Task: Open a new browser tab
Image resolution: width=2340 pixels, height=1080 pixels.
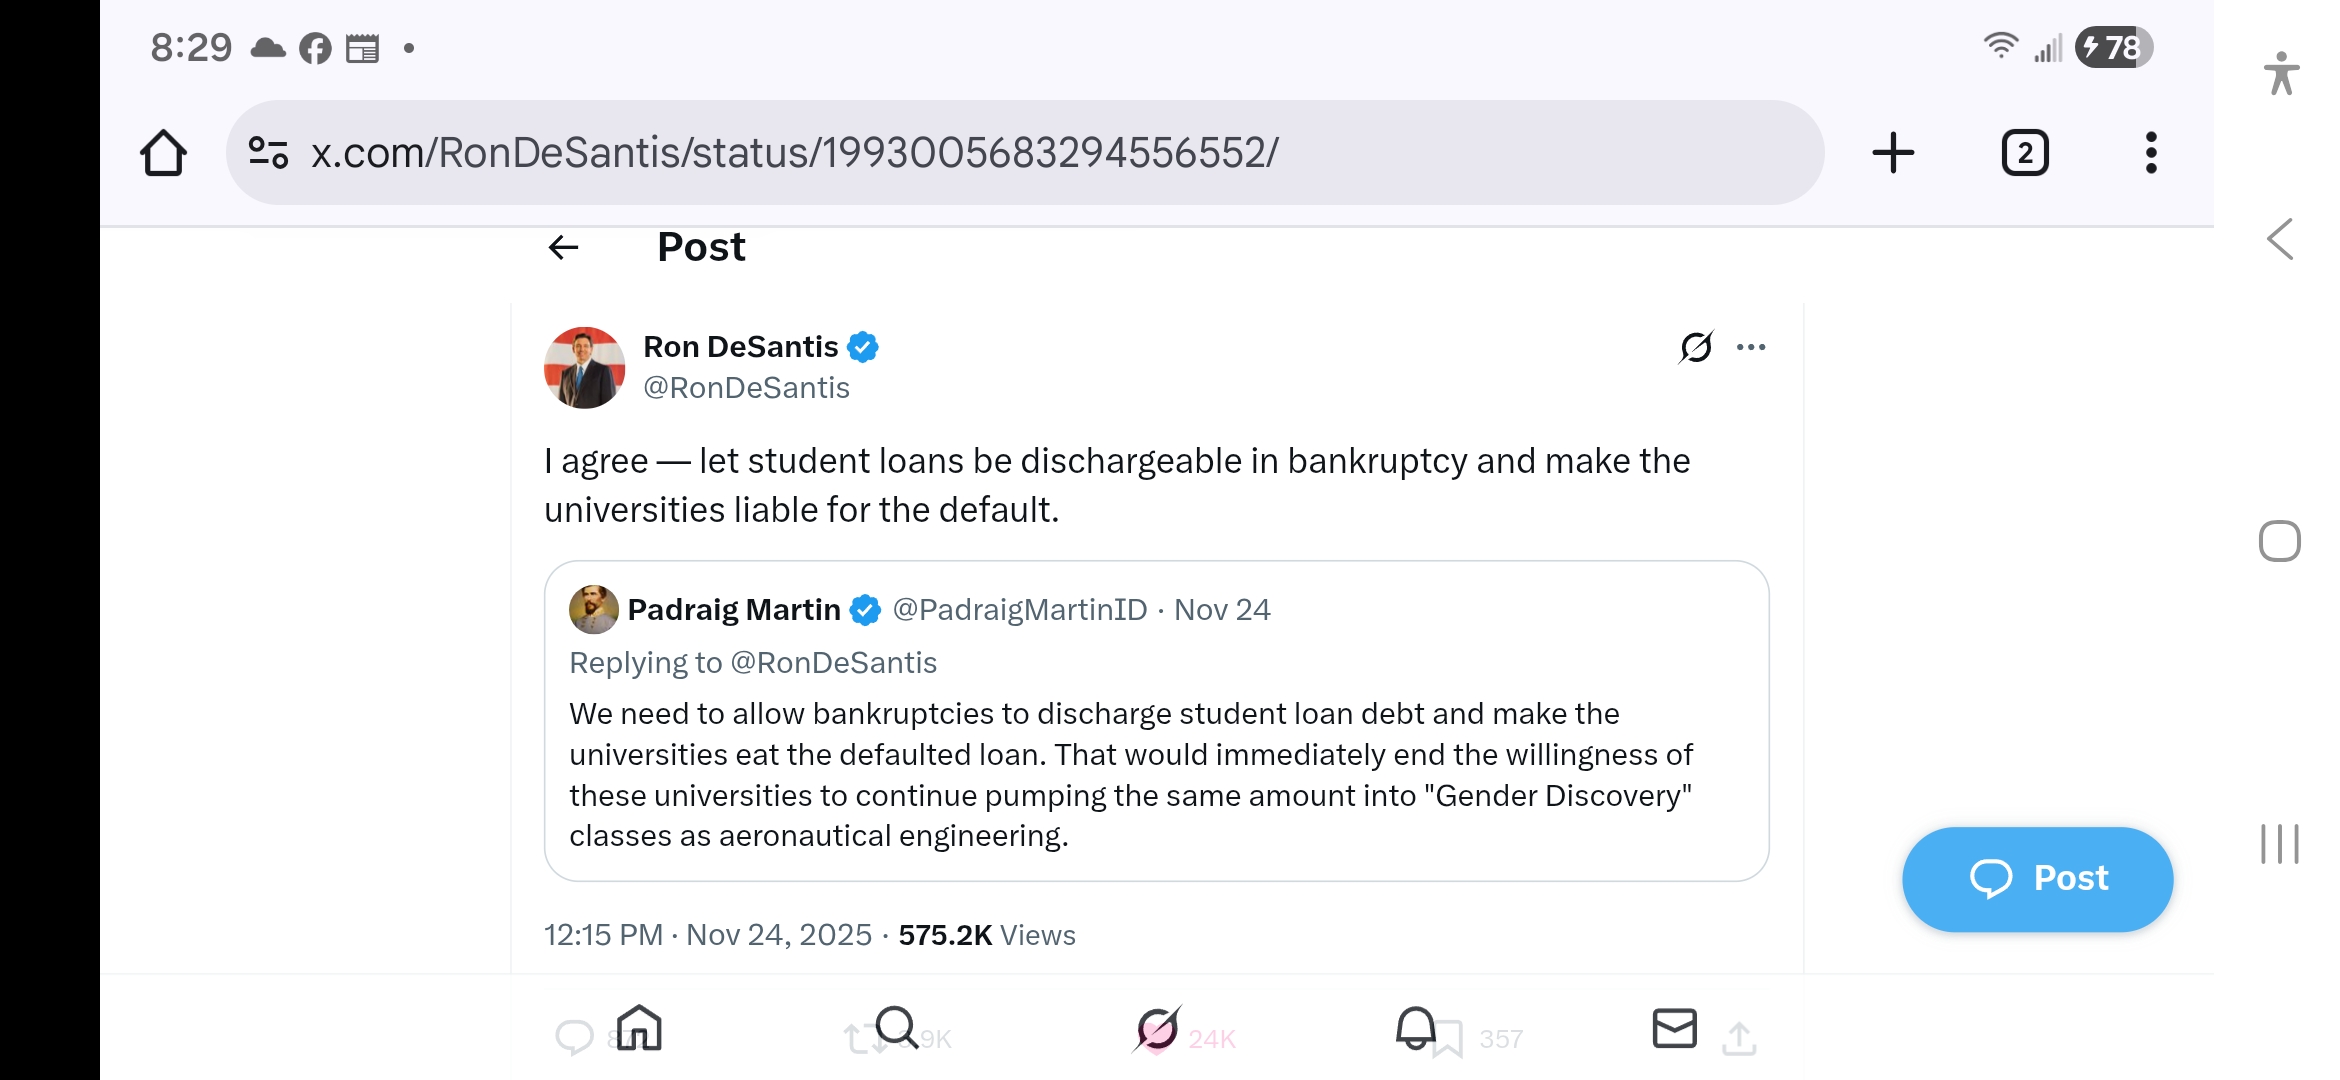Action: (1892, 153)
